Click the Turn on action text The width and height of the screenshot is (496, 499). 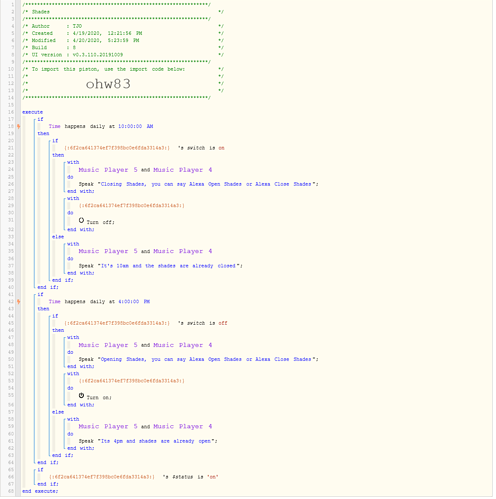click(x=99, y=398)
